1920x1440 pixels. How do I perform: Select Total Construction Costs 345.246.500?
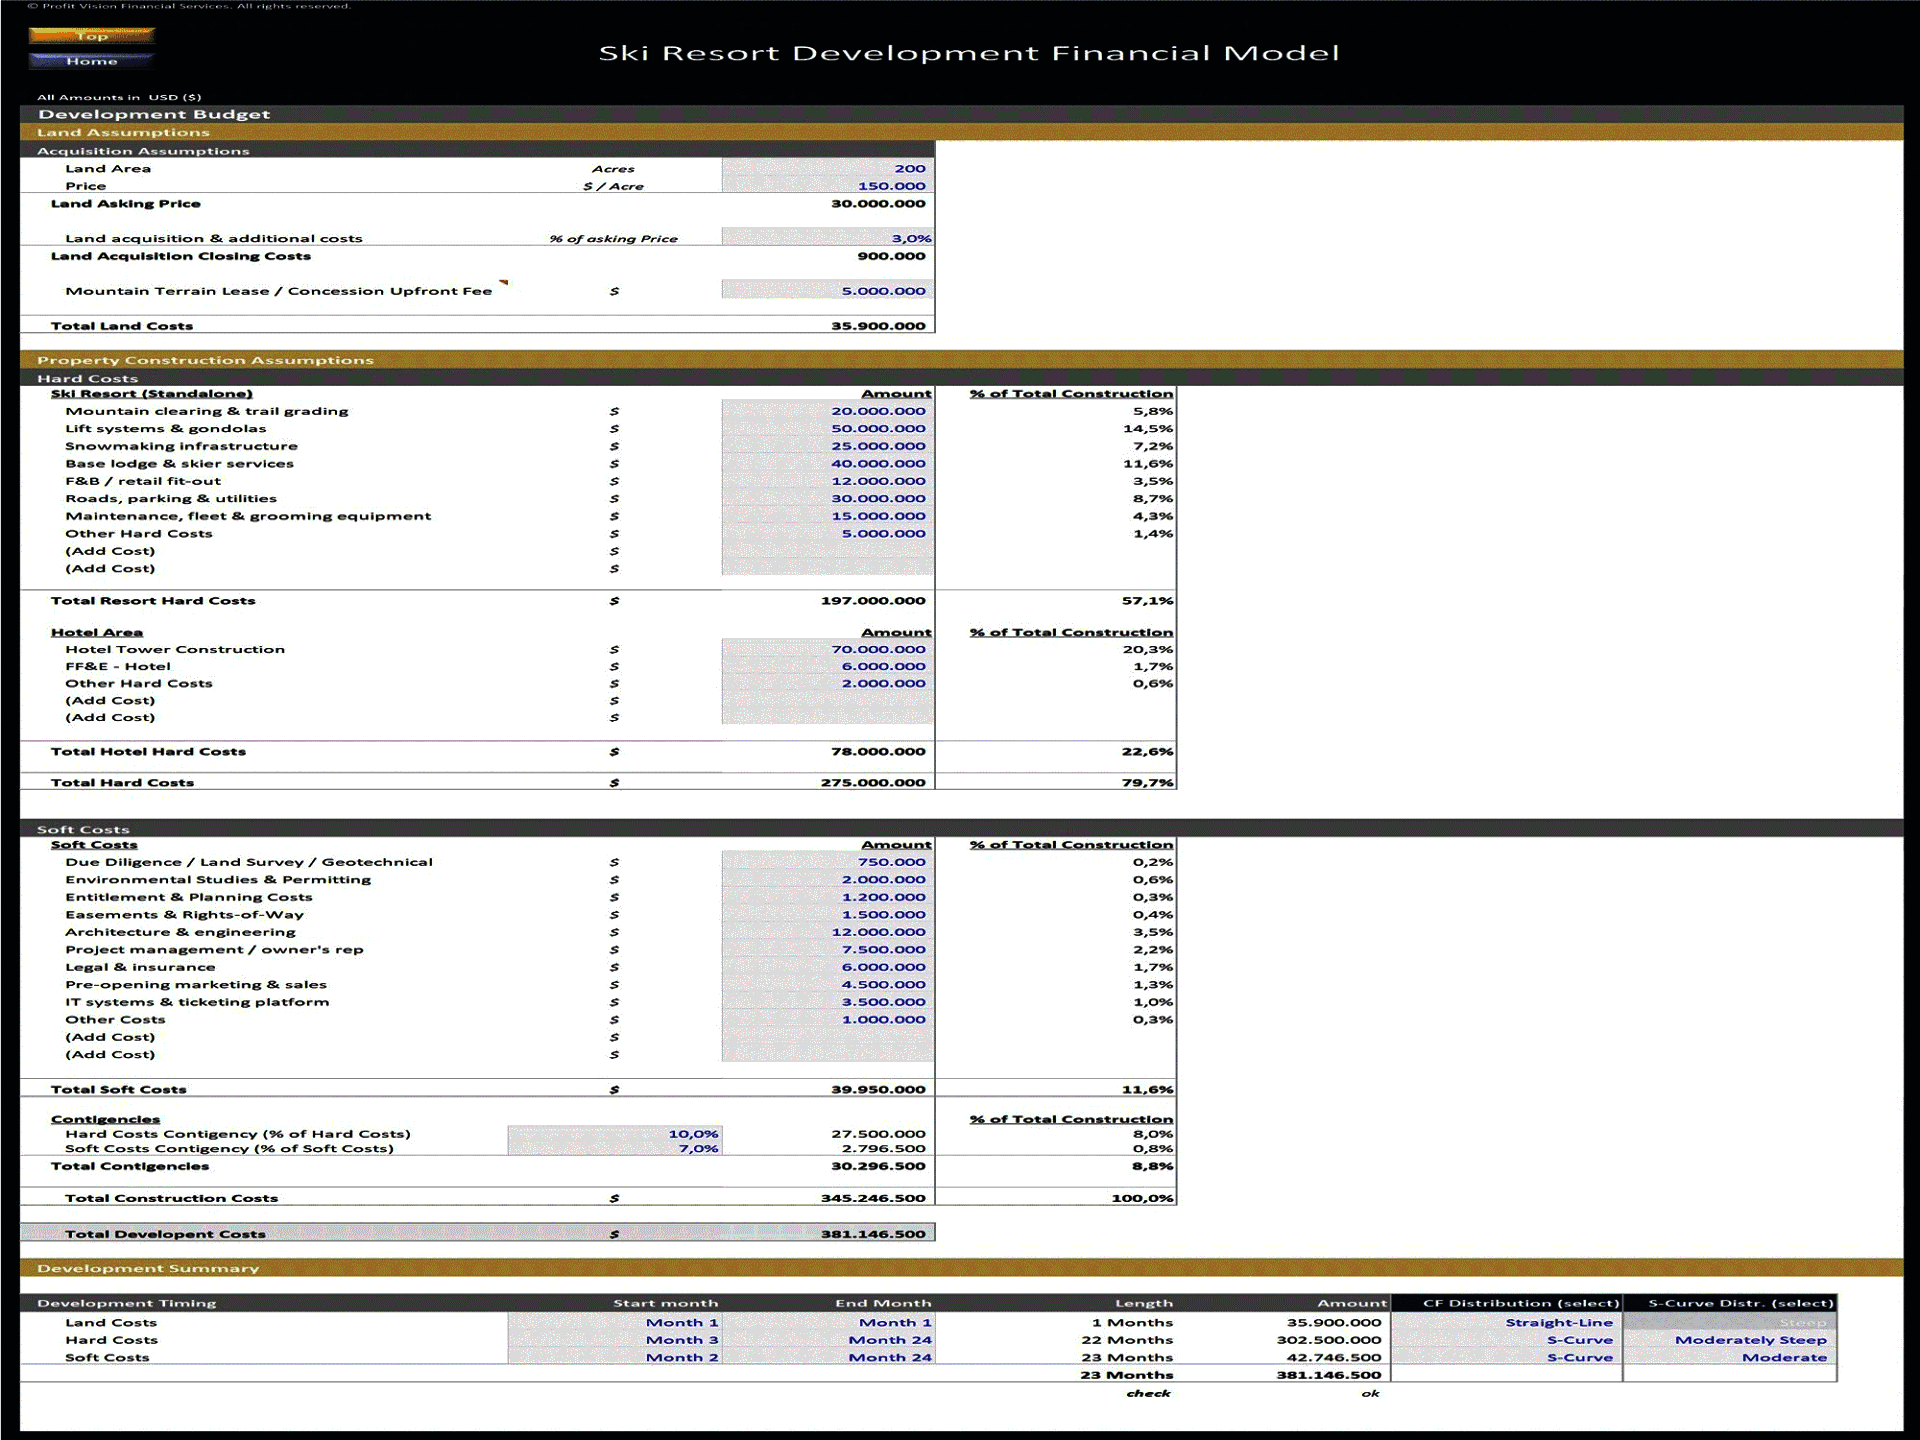(x=873, y=1198)
